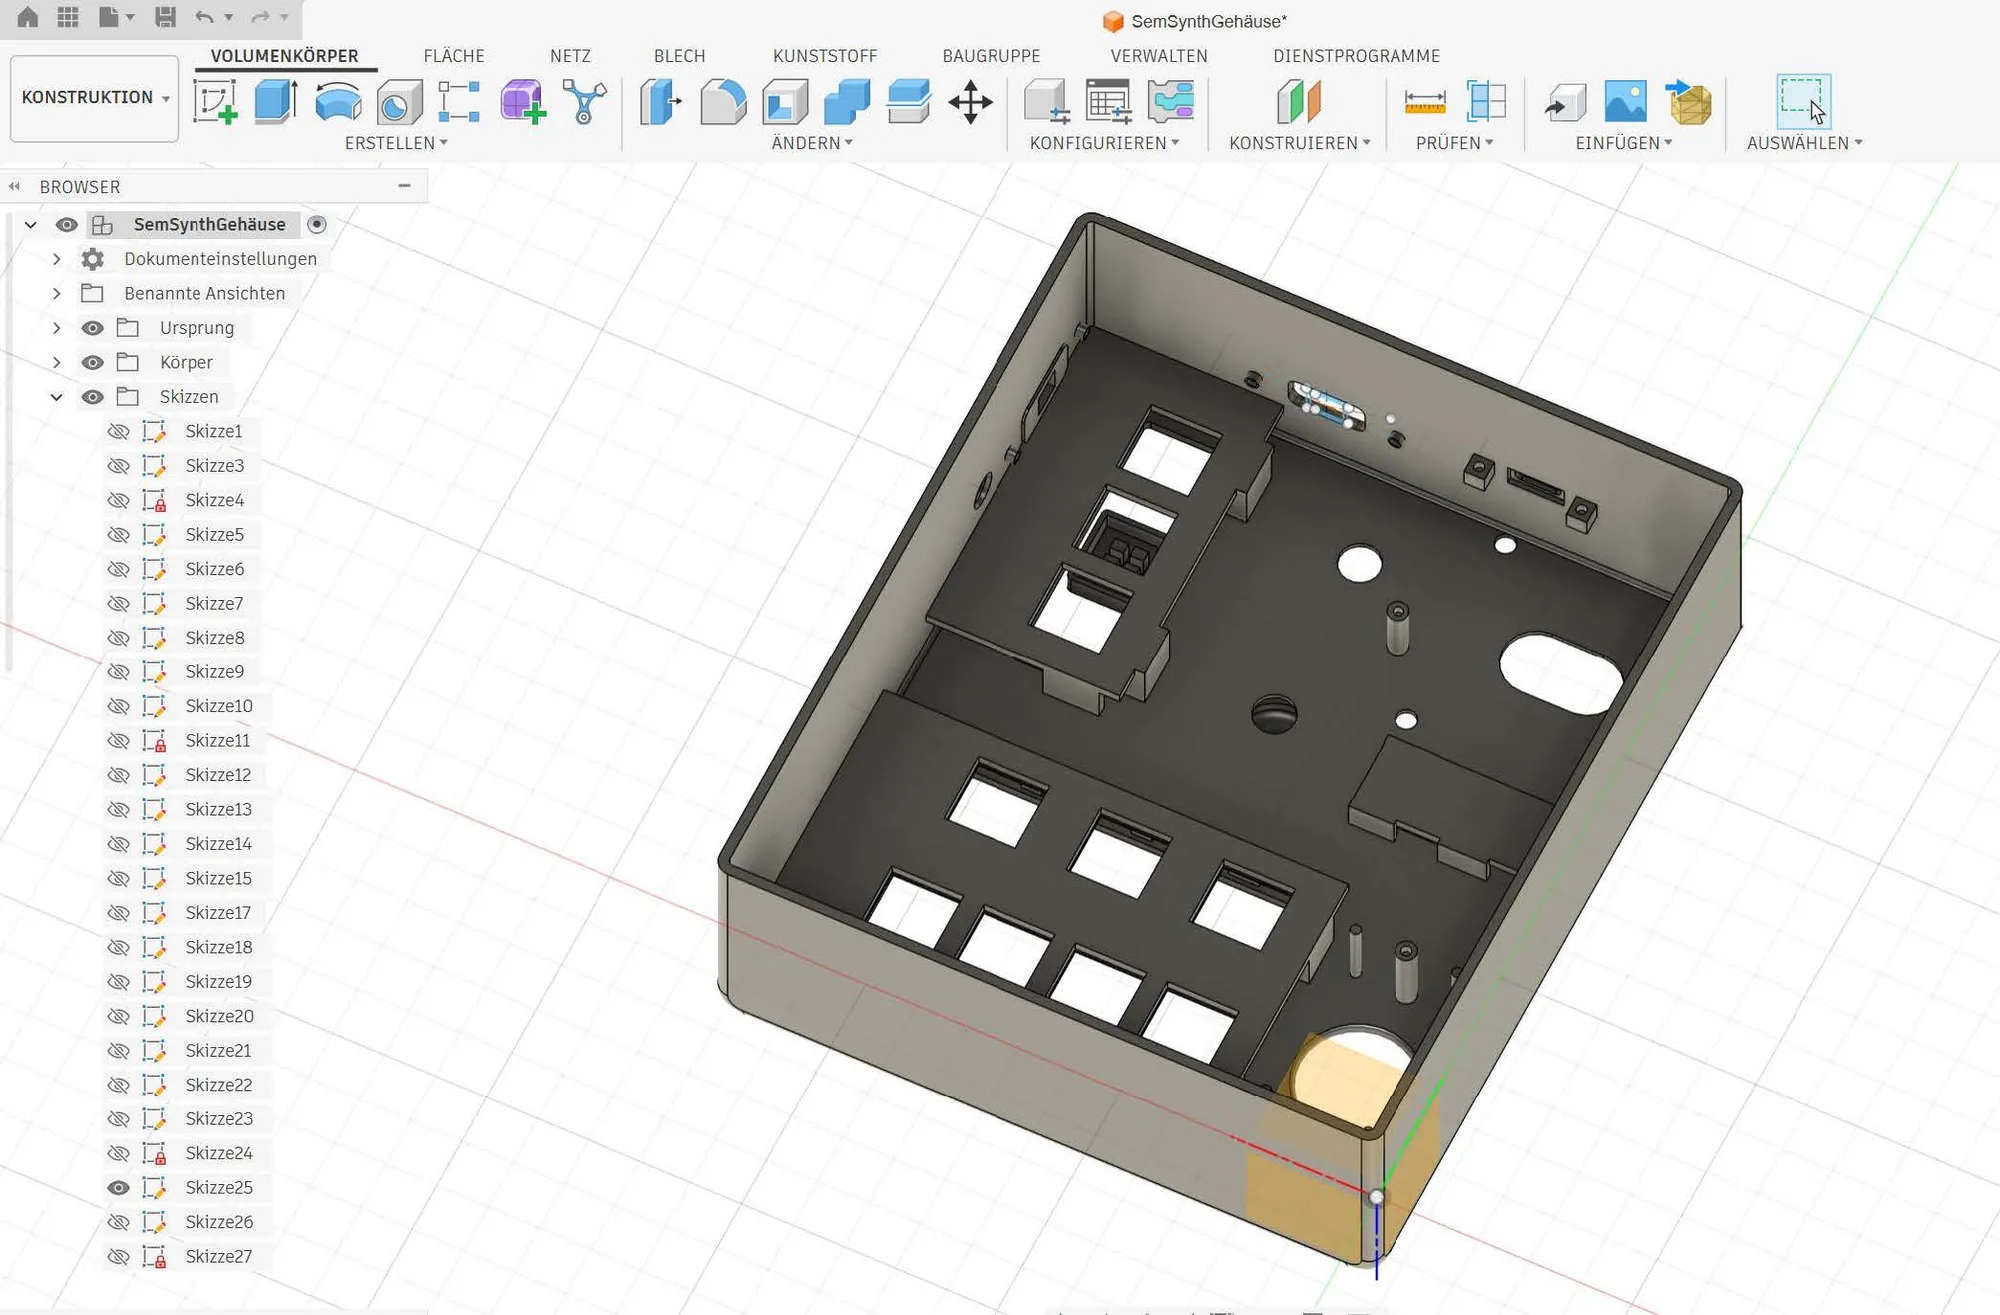Viewport: 2000px width, 1315px height.
Task: Select the Shell tool icon
Action: click(785, 102)
